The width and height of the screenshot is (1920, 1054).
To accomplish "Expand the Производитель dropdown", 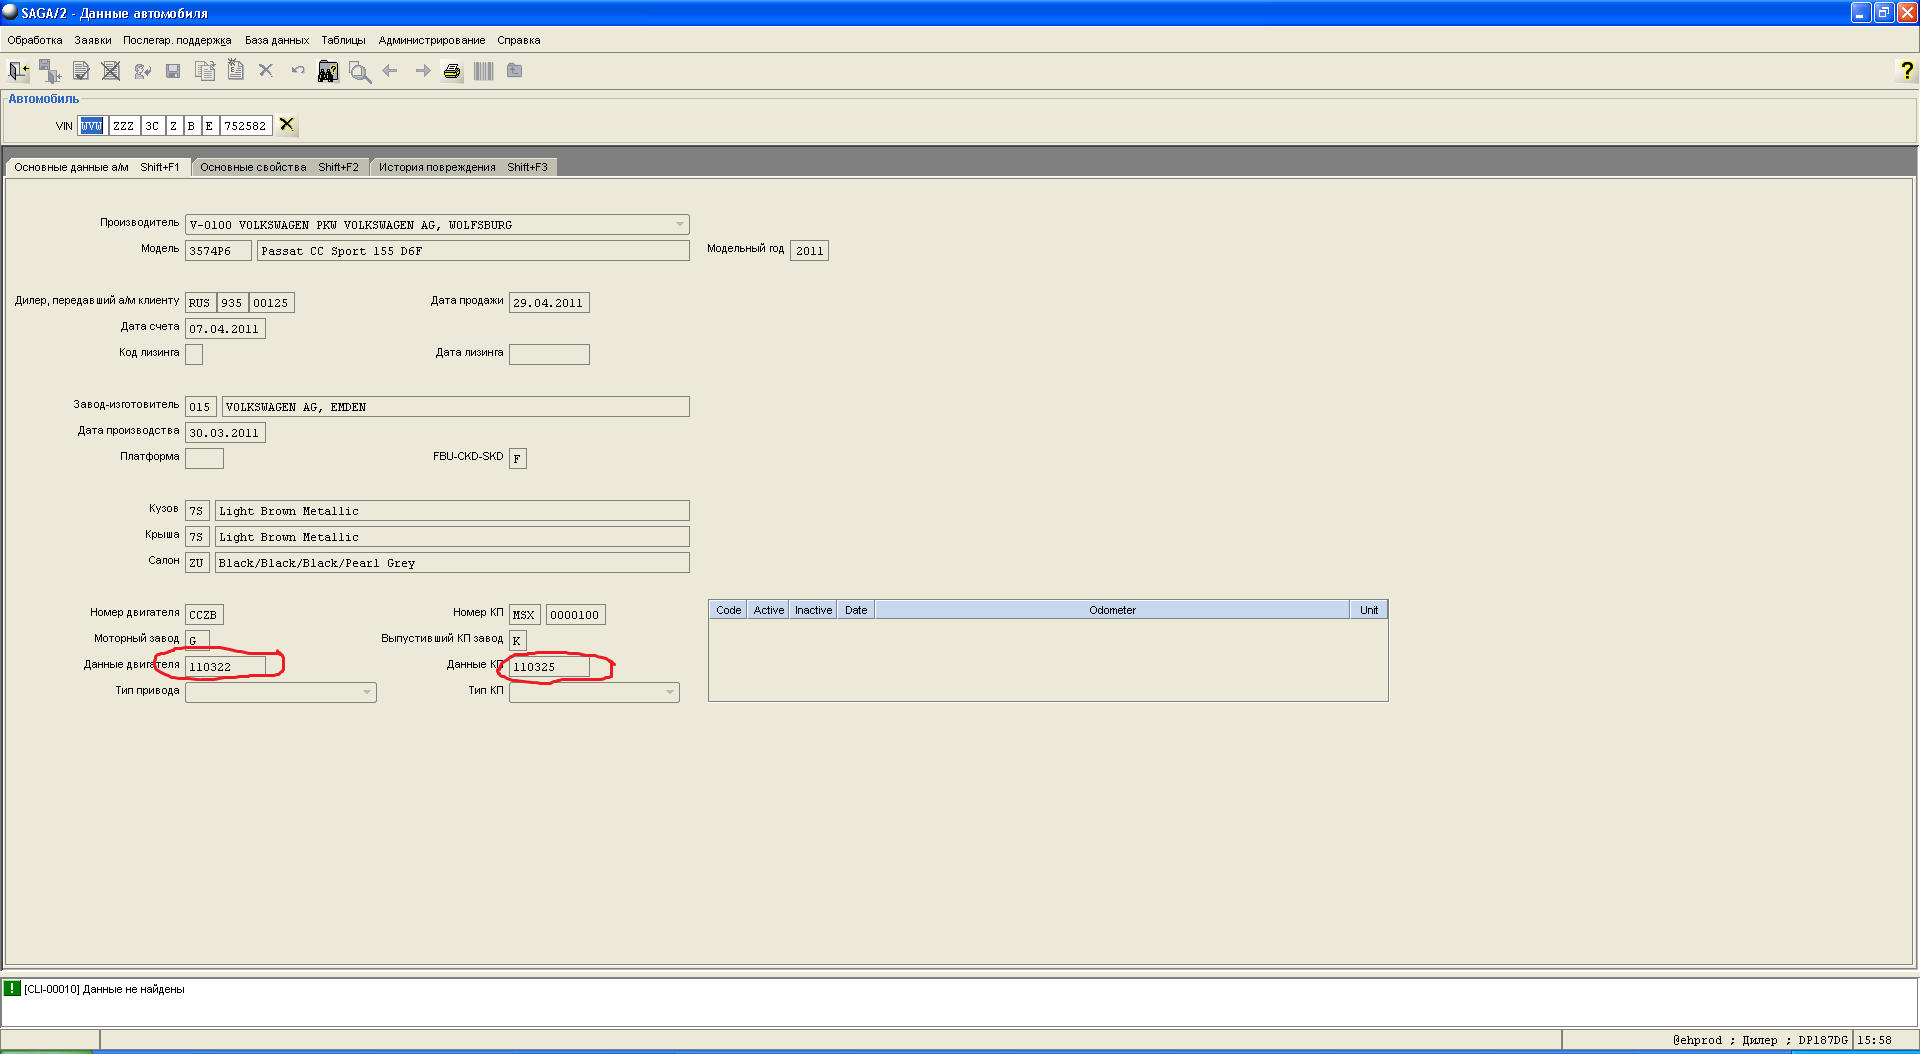I will point(680,225).
